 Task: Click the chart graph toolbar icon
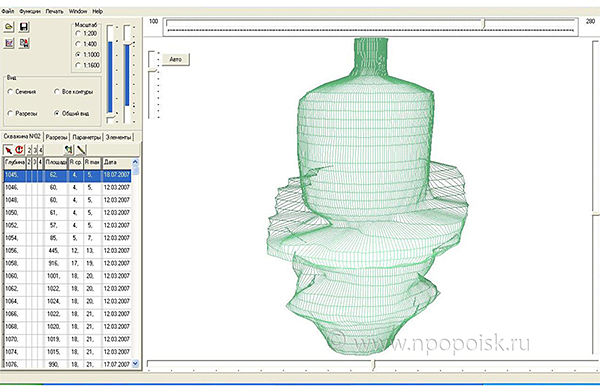click(x=9, y=43)
